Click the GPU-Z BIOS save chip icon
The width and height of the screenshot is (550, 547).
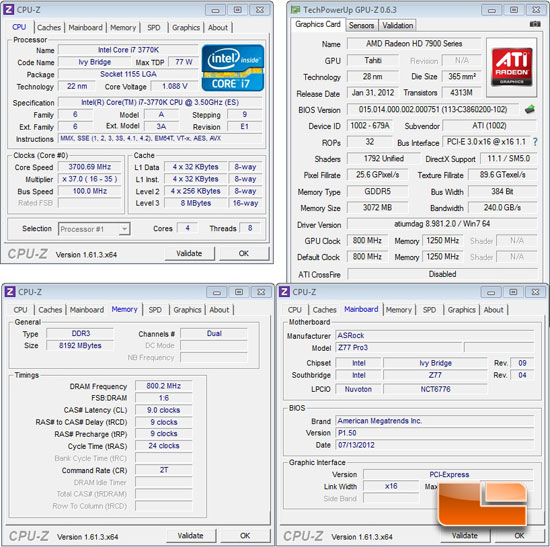click(x=530, y=109)
